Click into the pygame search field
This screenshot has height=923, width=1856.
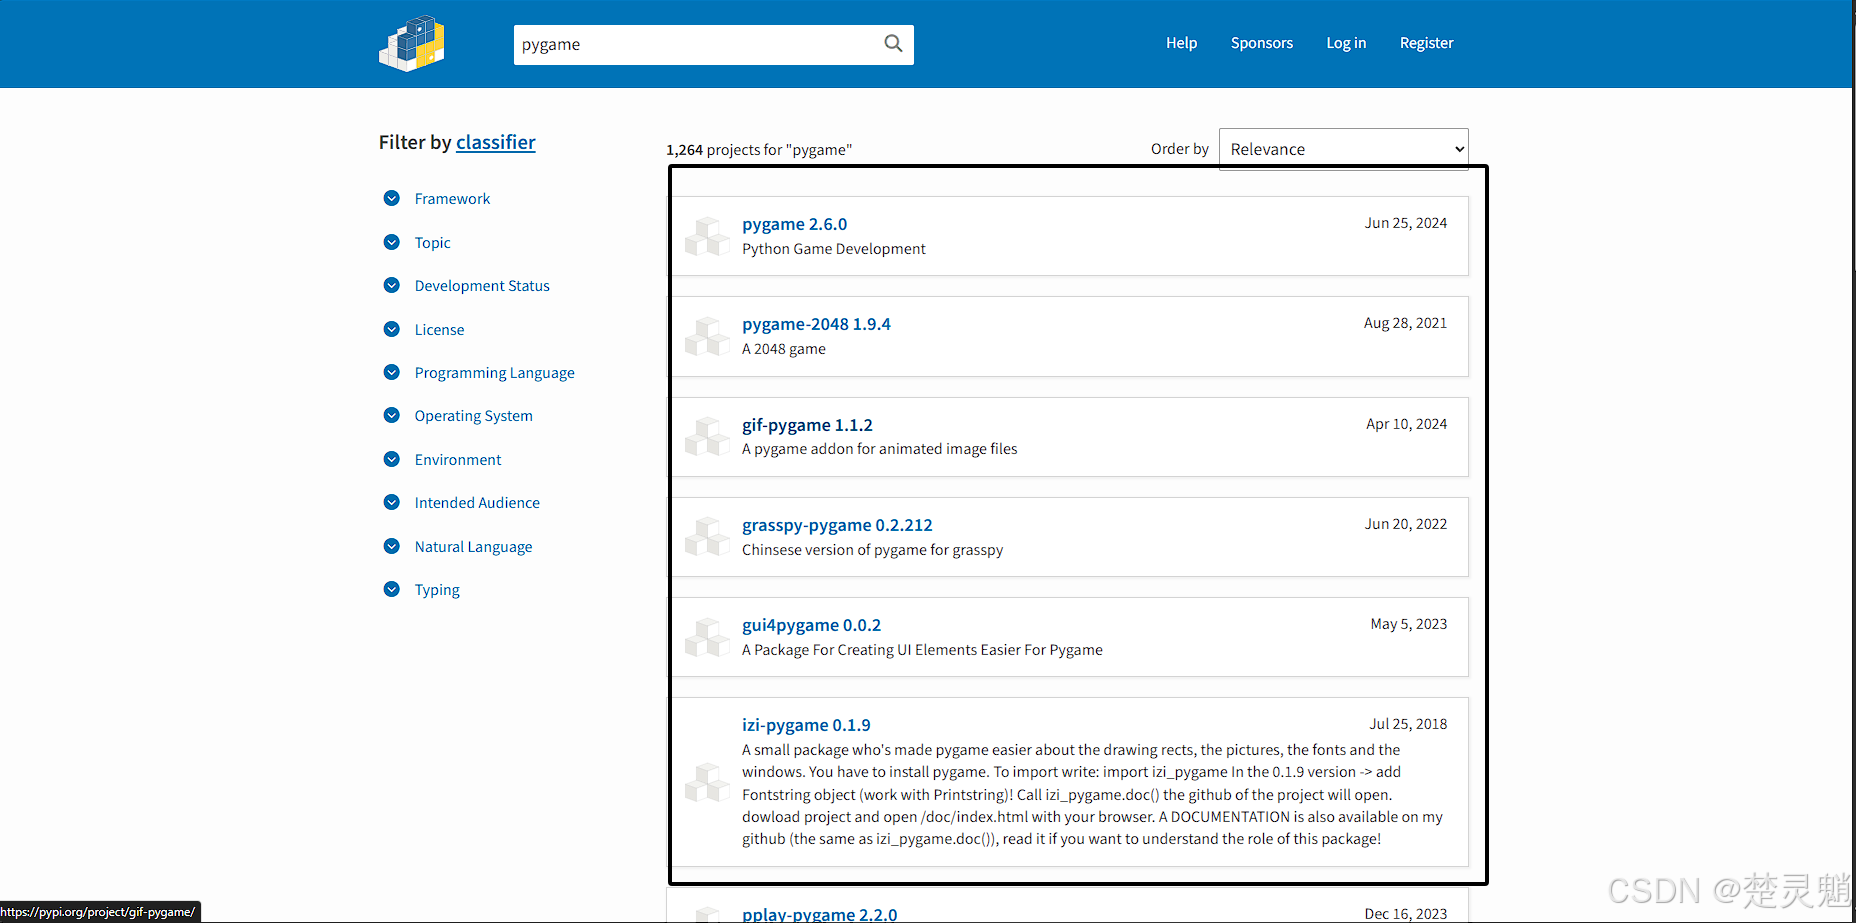[x=697, y=44]
